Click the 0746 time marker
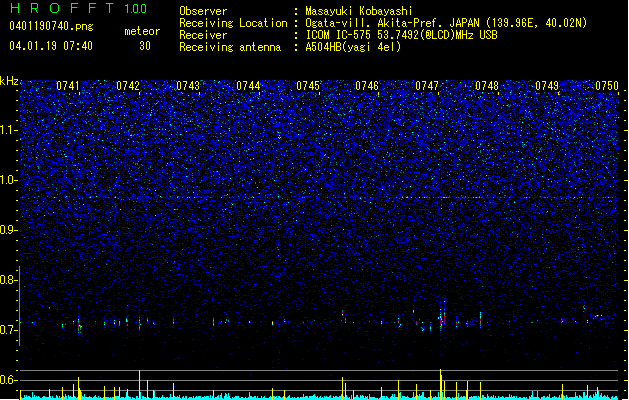The width and height of the screenshot is (629, 400). 367,86
